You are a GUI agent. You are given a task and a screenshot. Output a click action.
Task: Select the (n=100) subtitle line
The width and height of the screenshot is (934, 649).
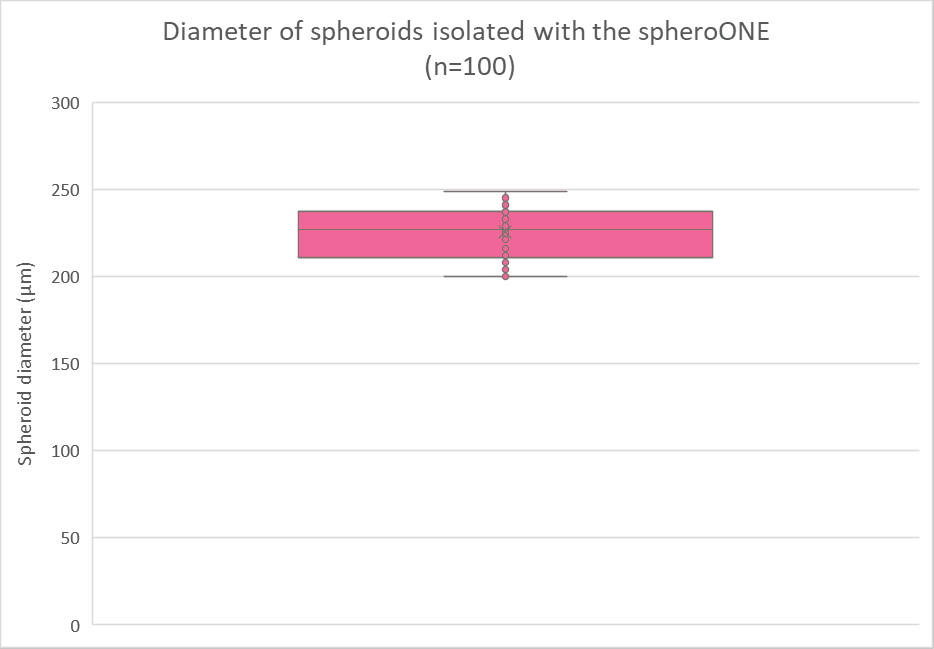coord(466,67)
